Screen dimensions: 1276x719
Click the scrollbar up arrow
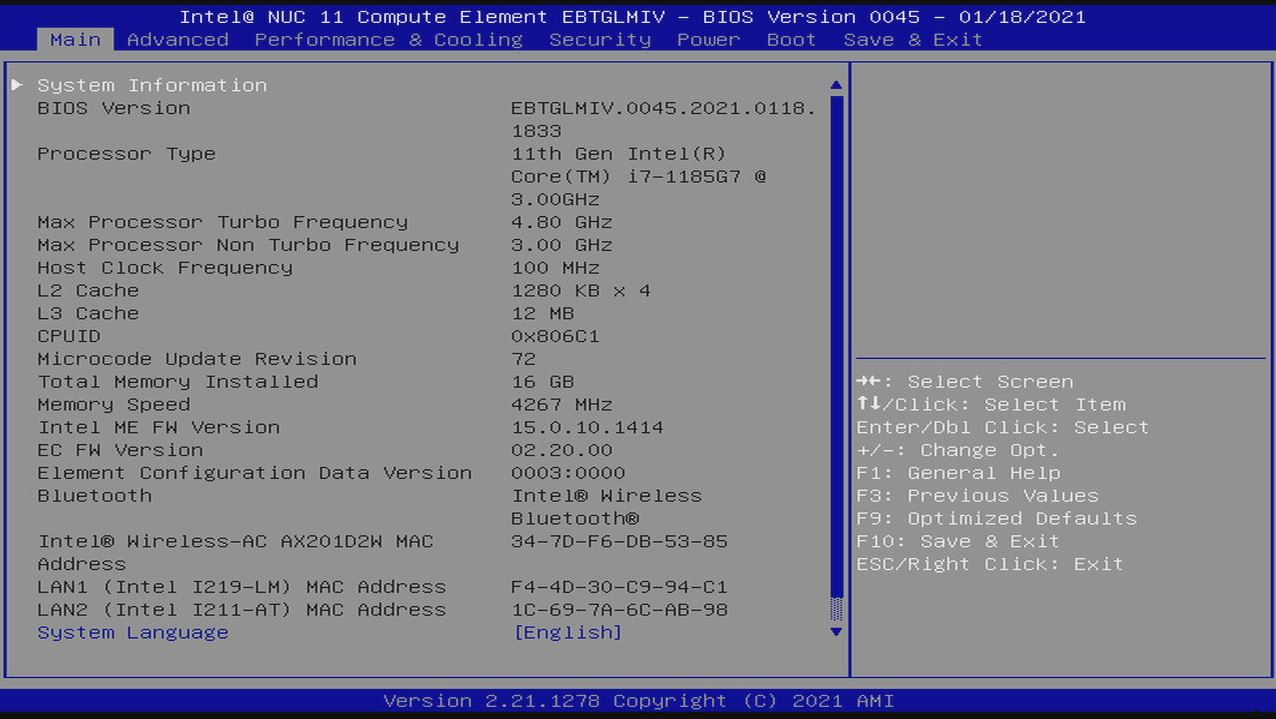(836, 85)
